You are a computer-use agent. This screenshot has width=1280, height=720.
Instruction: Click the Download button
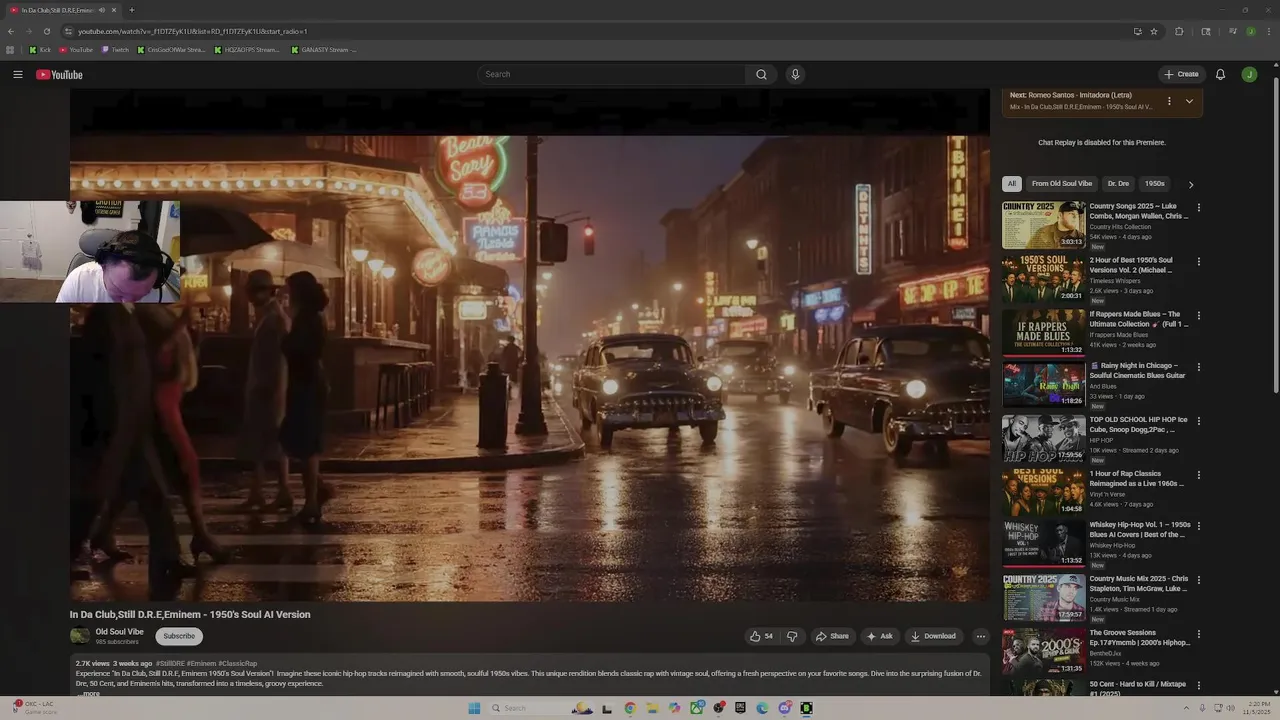pyautogui.click(x=932, y=636)
